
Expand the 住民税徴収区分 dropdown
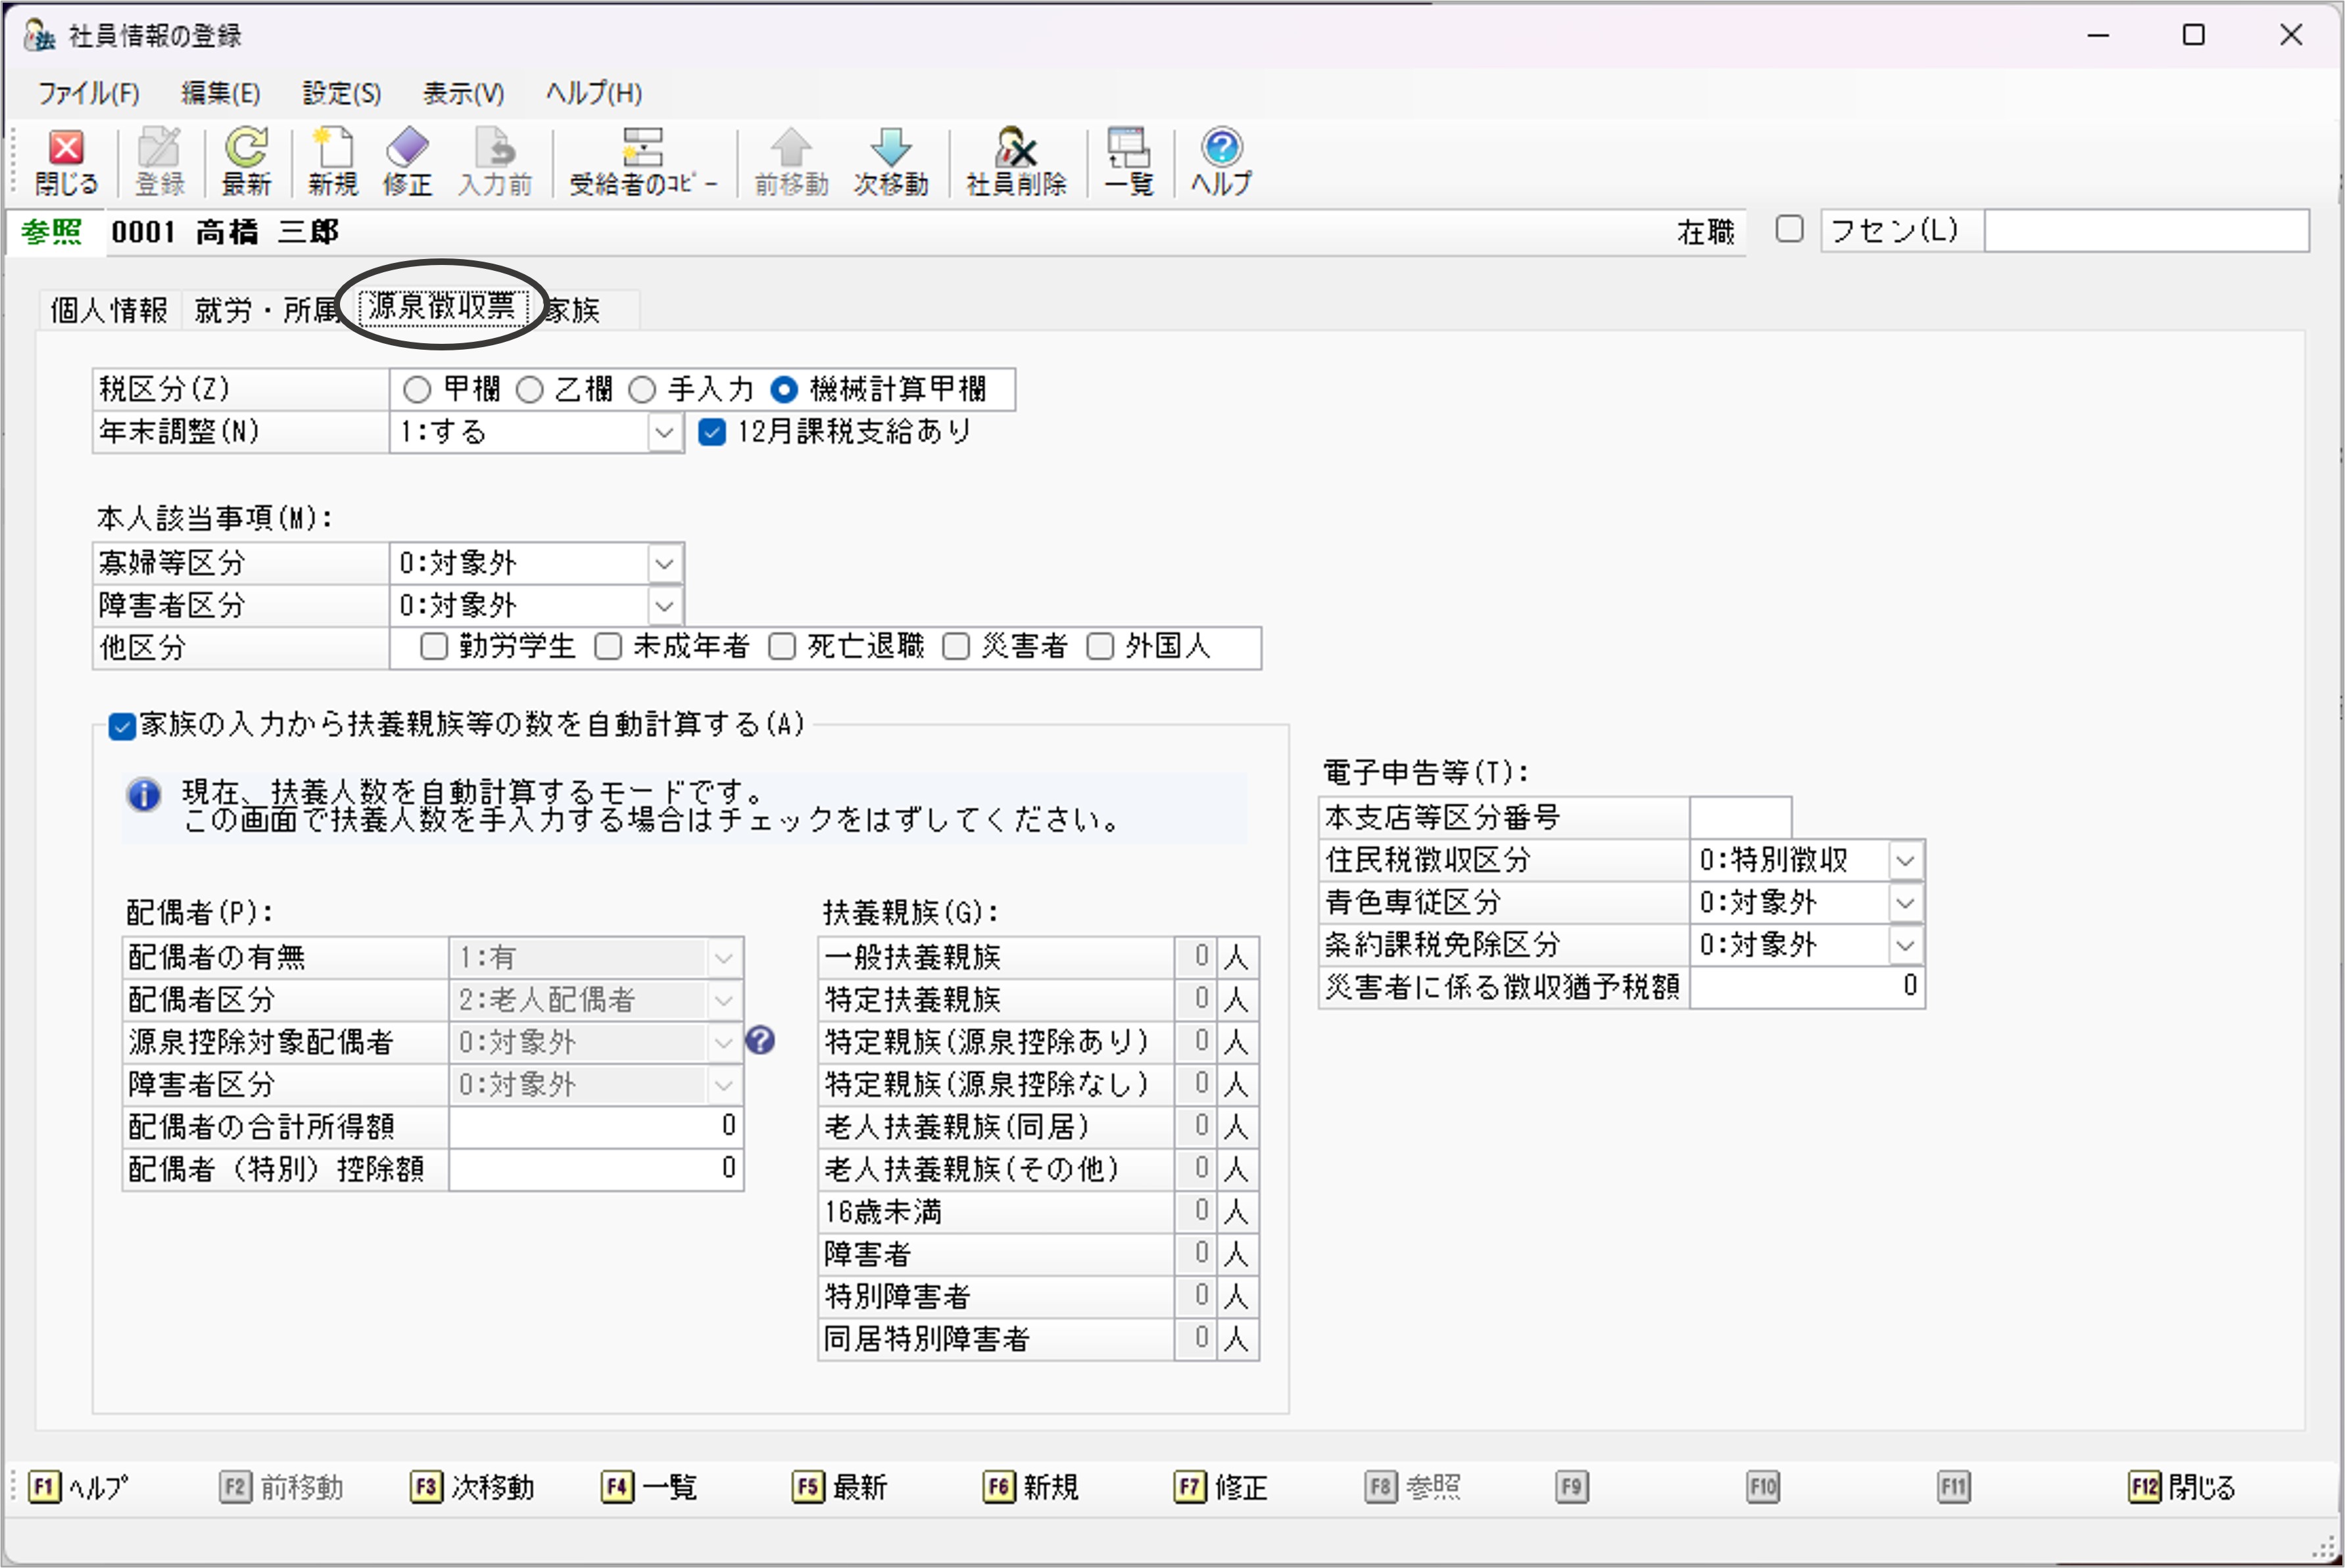(1905, 860)
